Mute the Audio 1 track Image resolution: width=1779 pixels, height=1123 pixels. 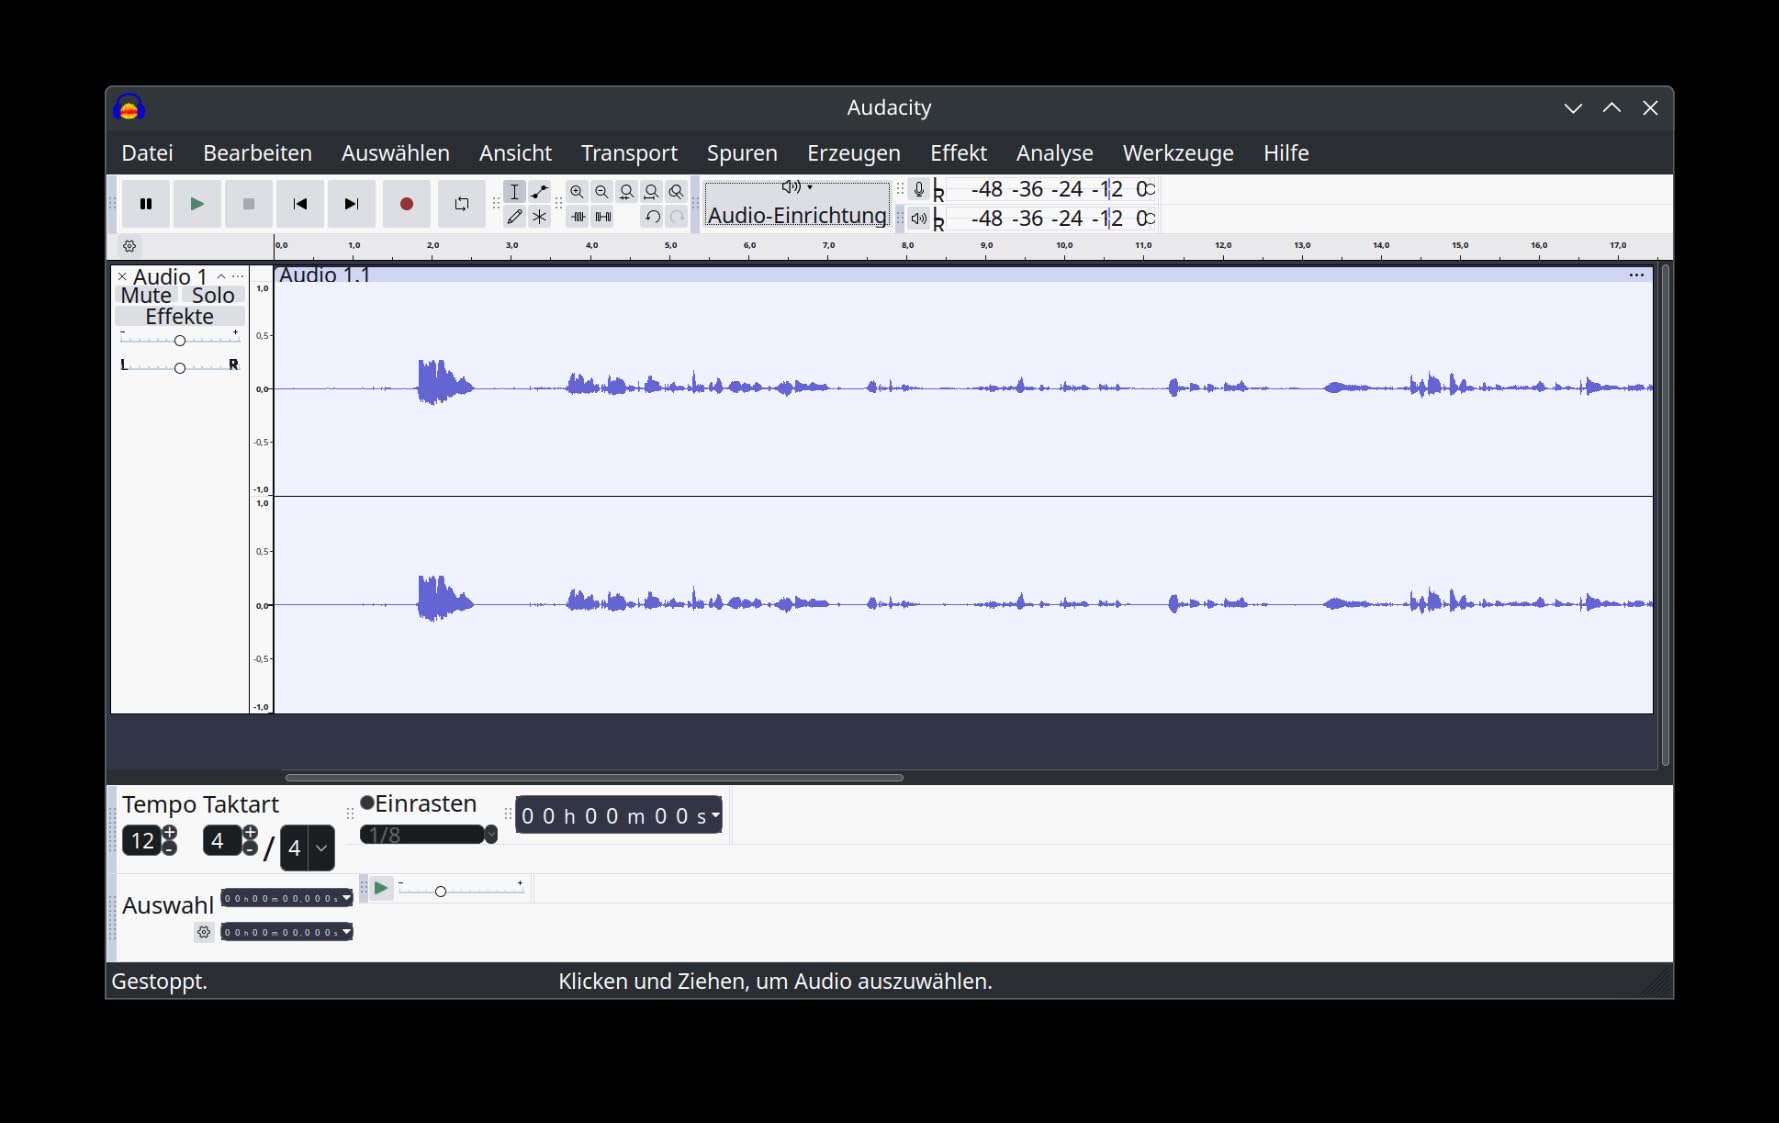[146, 296]
